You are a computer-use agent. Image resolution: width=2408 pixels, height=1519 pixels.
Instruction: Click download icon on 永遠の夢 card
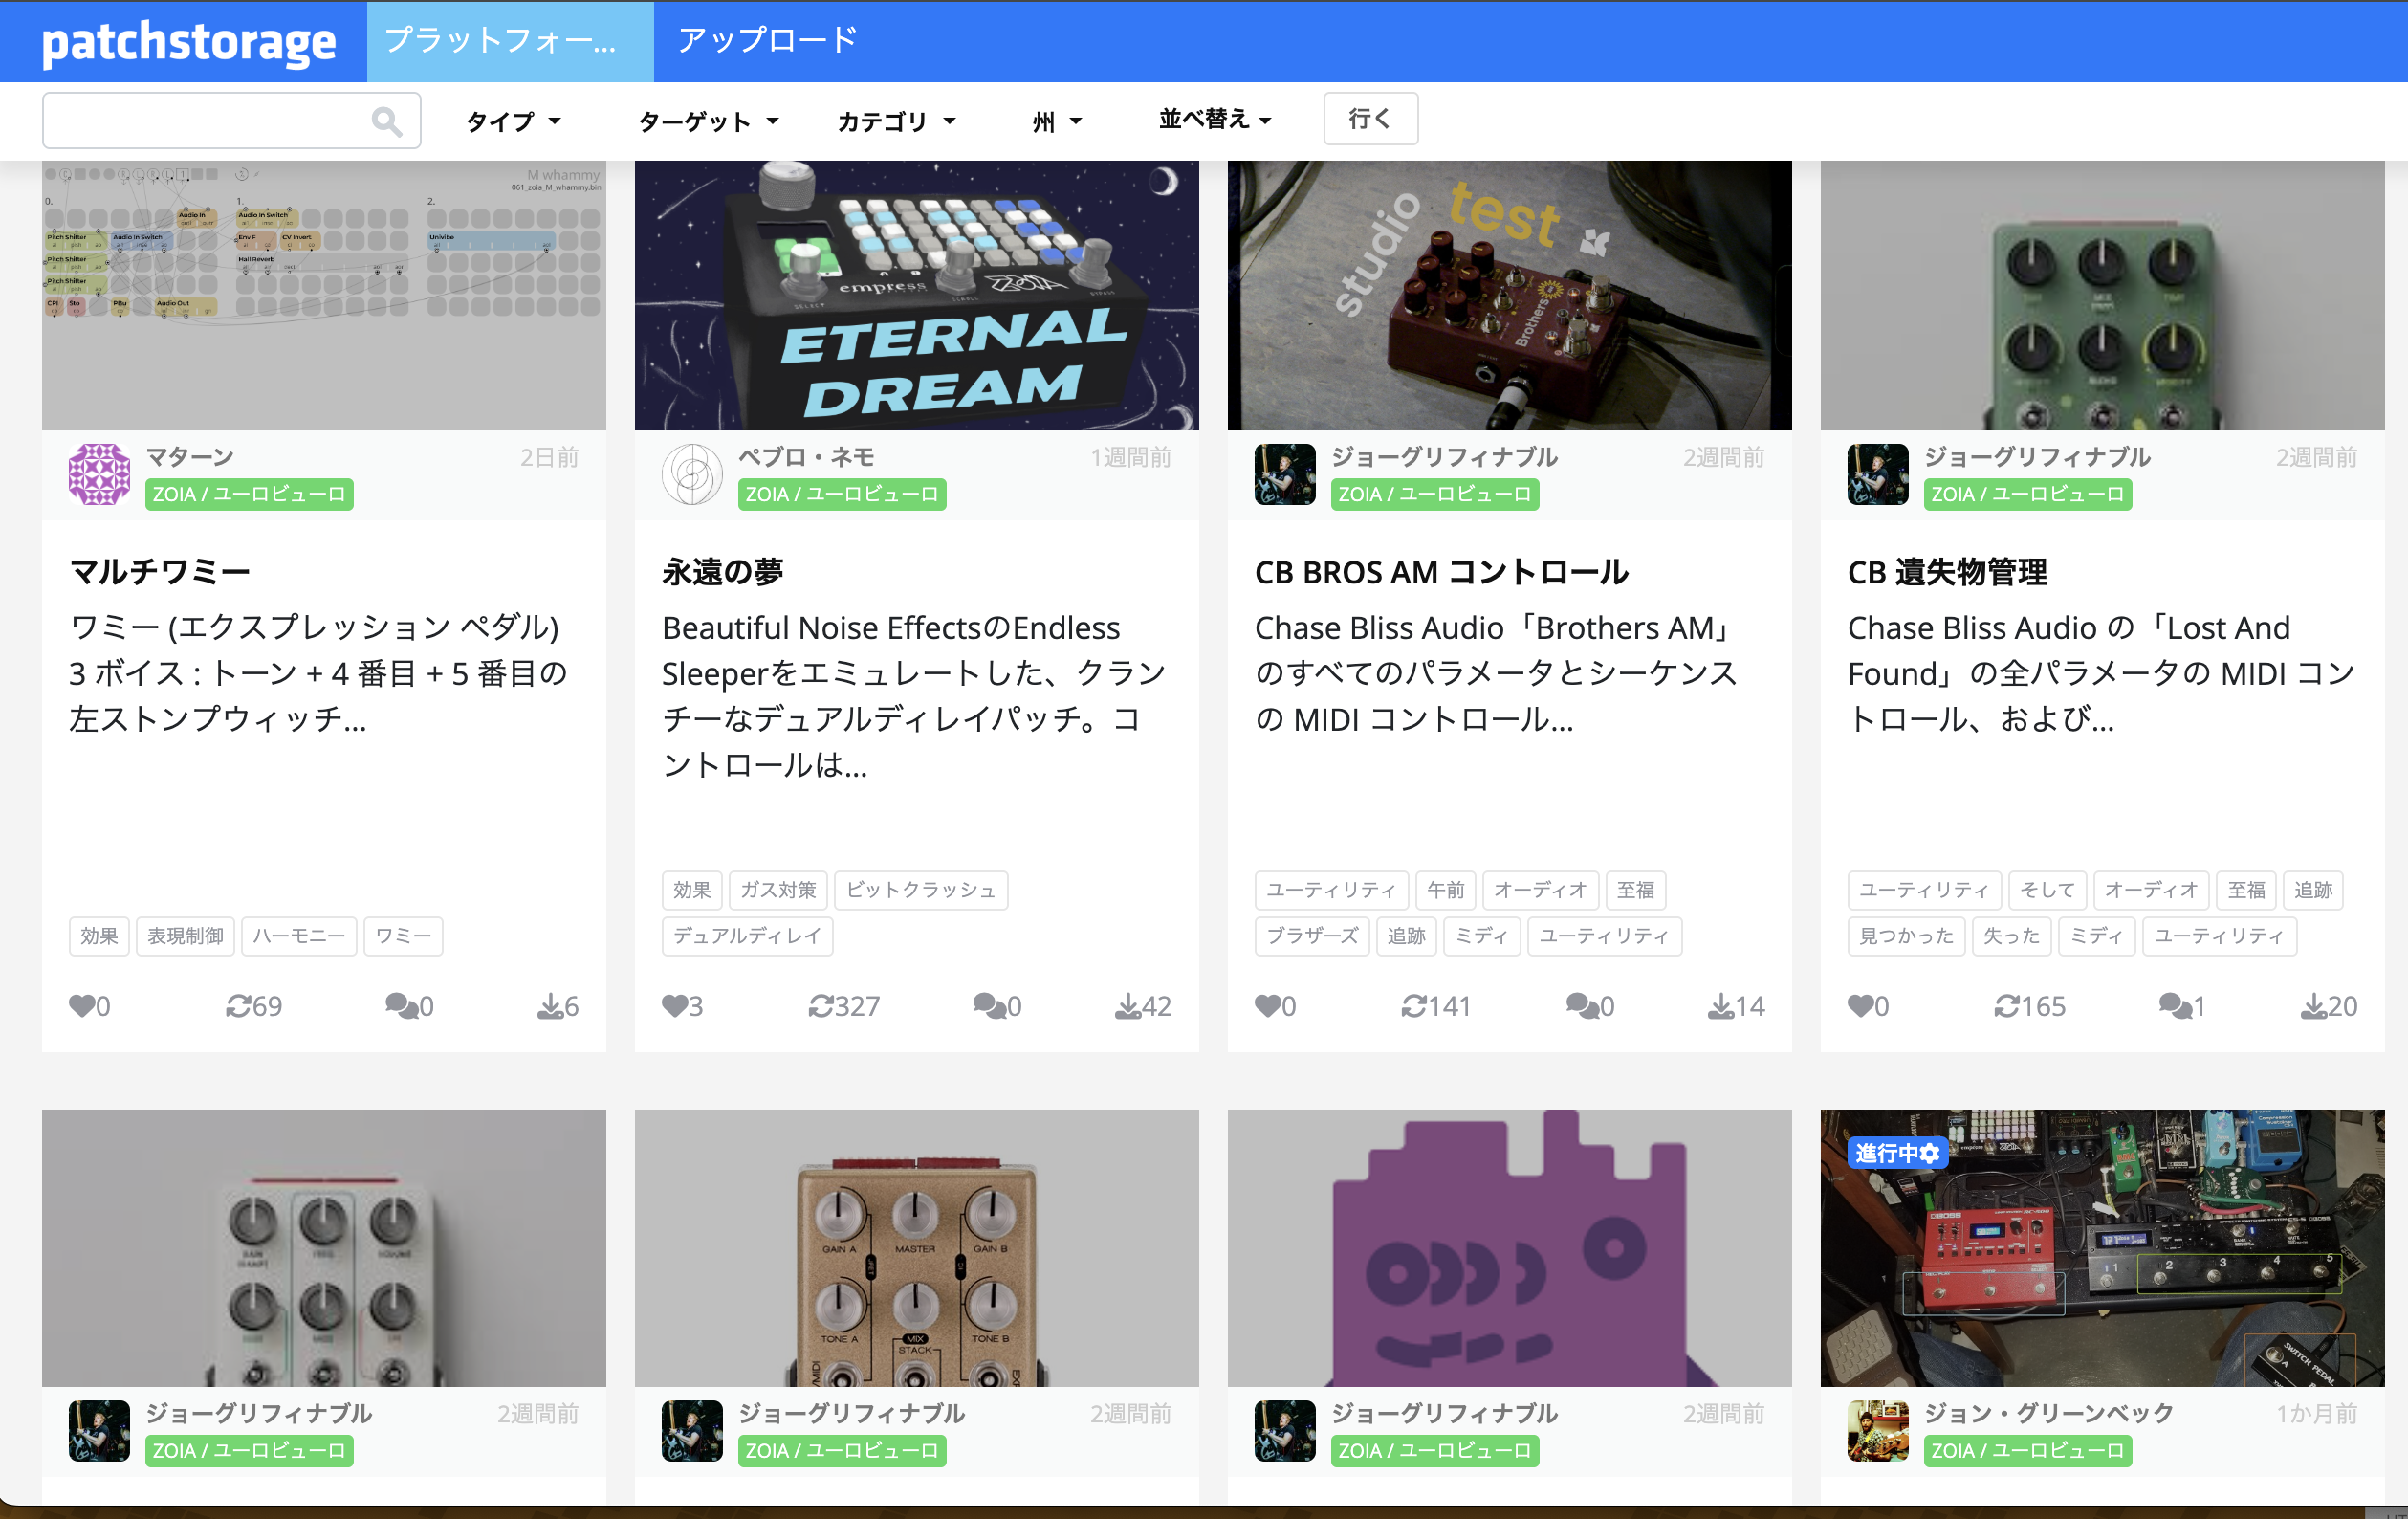click(1127, 1005)
